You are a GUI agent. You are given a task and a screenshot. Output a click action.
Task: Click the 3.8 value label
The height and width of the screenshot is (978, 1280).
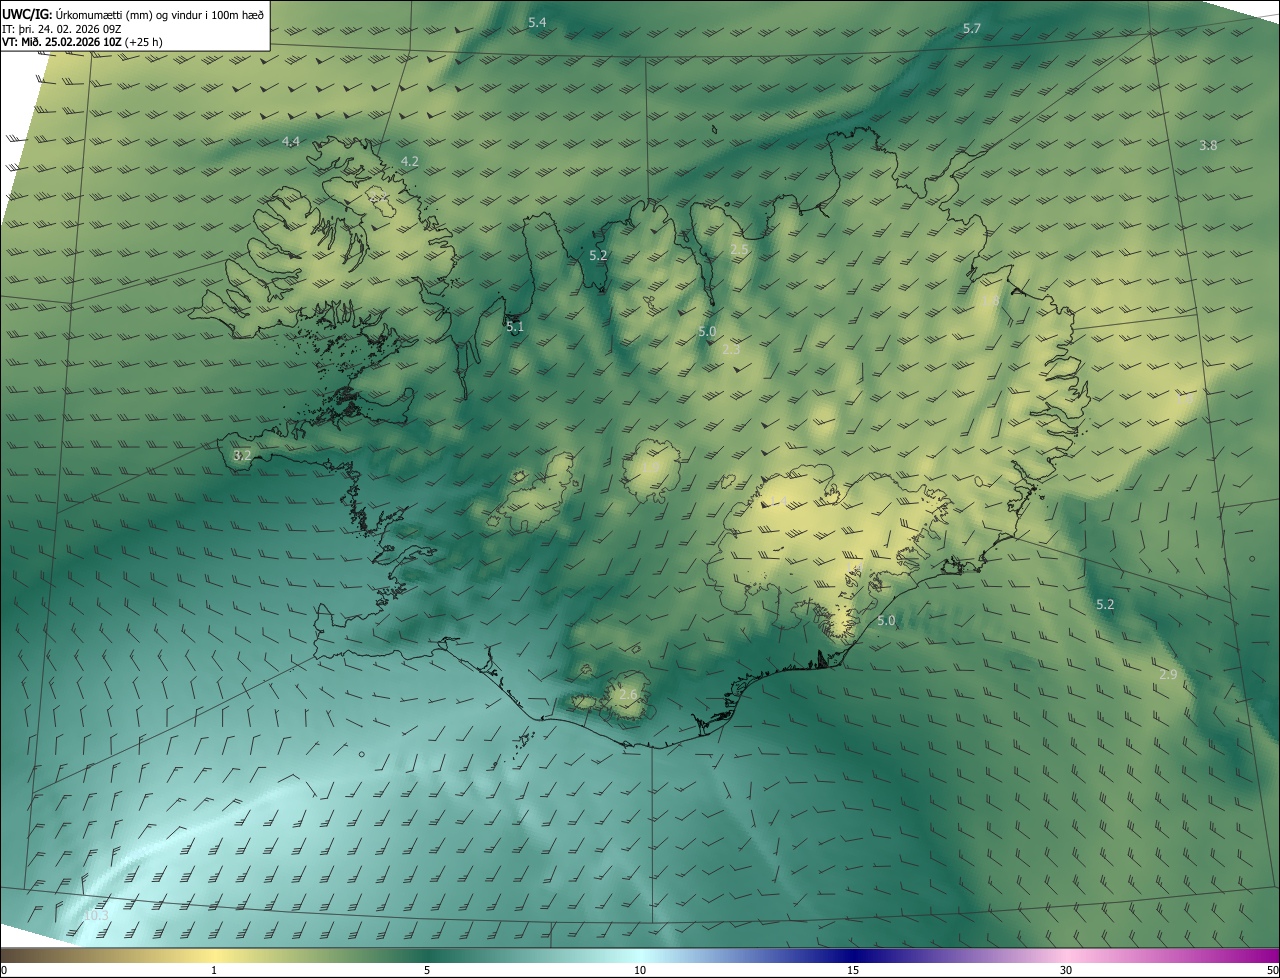(1208, 146)
